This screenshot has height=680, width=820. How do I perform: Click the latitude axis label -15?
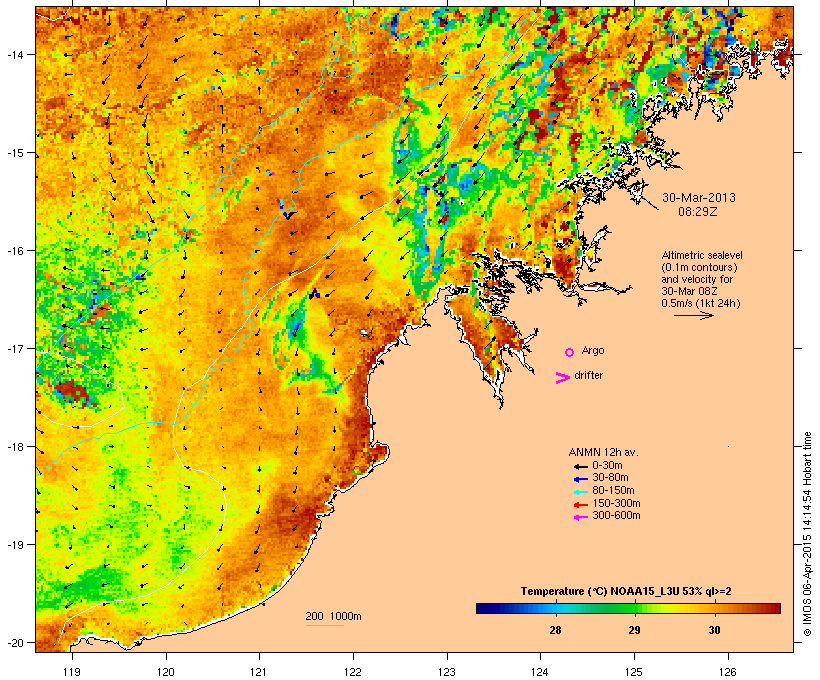point(15,153)
